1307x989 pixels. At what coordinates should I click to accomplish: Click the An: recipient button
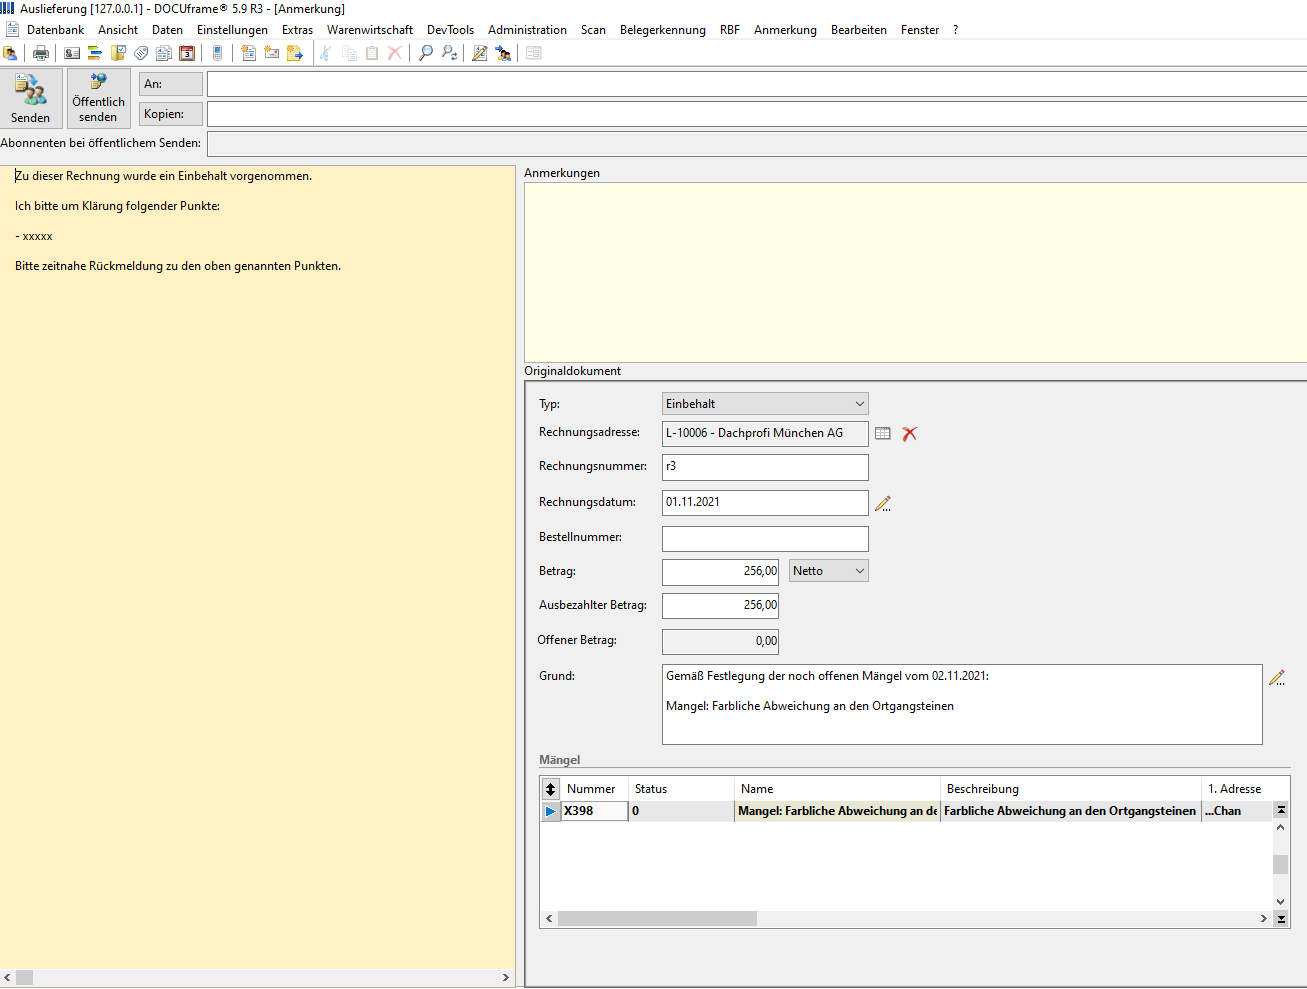tap(171, 84)
